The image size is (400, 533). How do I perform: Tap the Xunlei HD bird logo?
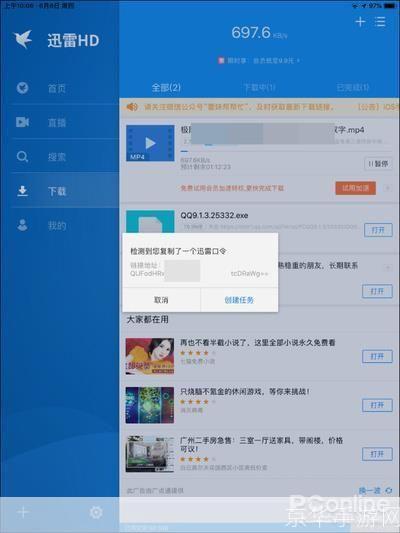23,39
